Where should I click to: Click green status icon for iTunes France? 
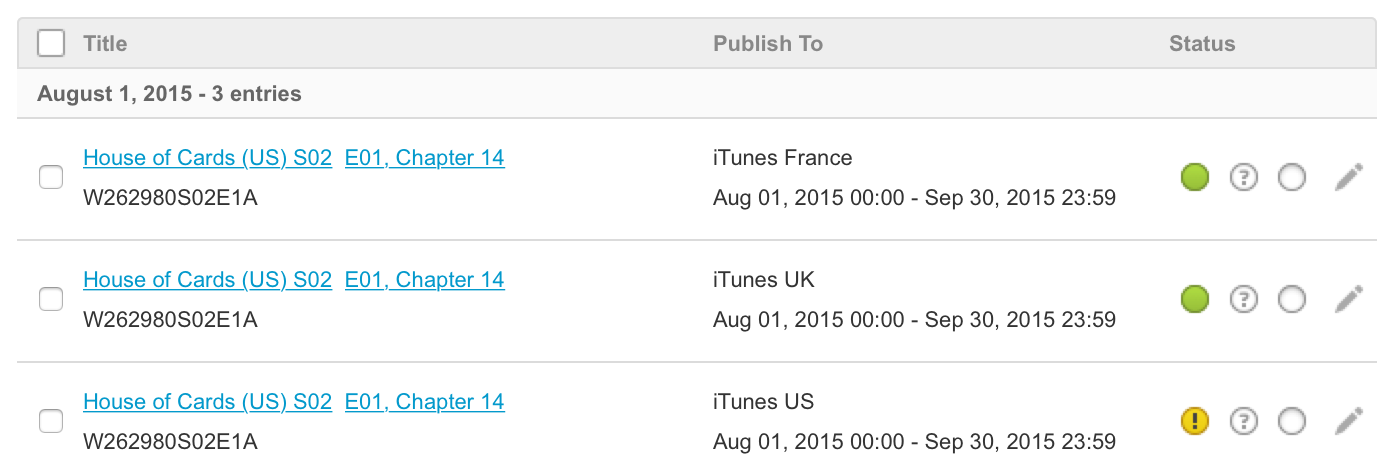[x=1195, y=178]
